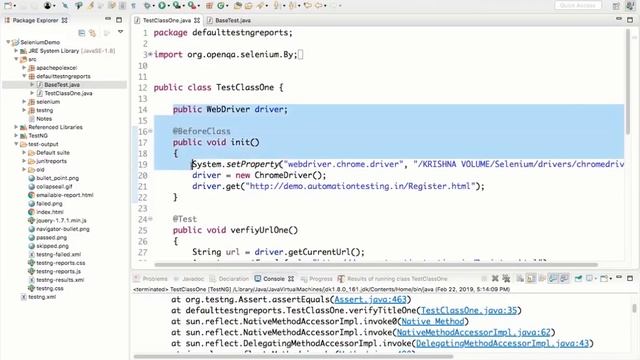Toggle Scroll Lock in Console toolbar
This screenshot has width=640, height=360.
(x=531, y=278)
